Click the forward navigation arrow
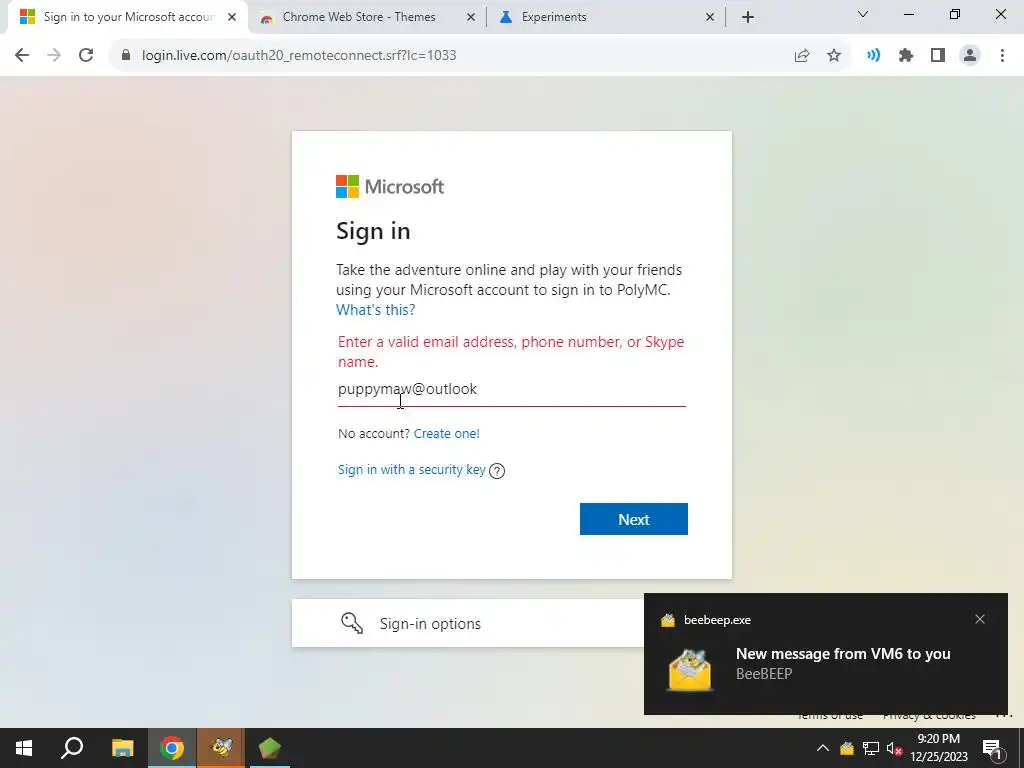 54,56
